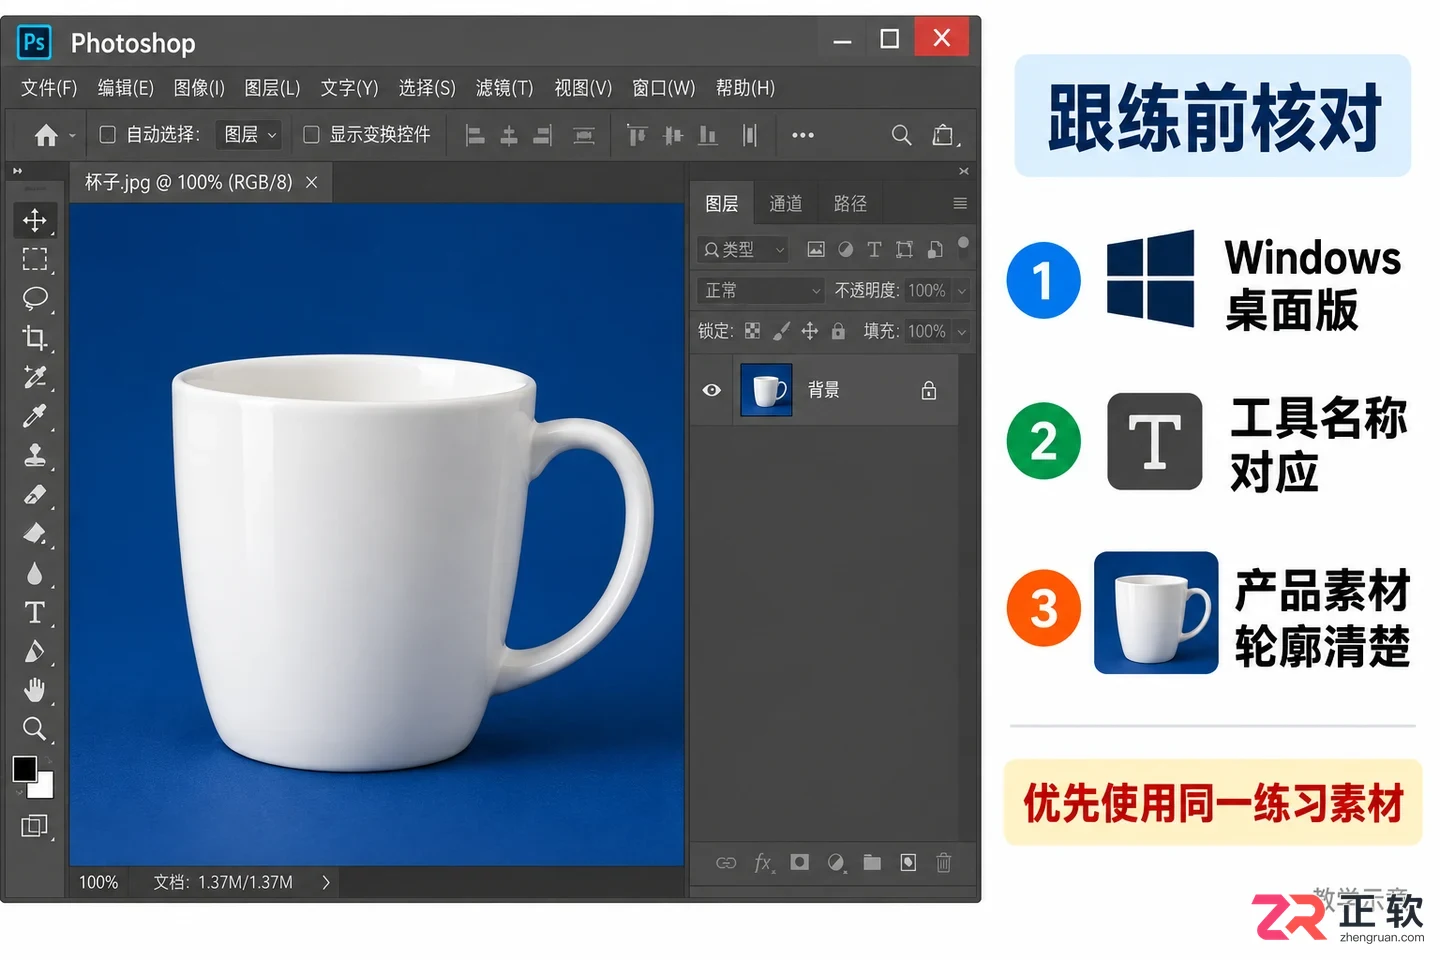Enable the 显示变换控件 checkbox
The image size is (1440, 960).
311,134
